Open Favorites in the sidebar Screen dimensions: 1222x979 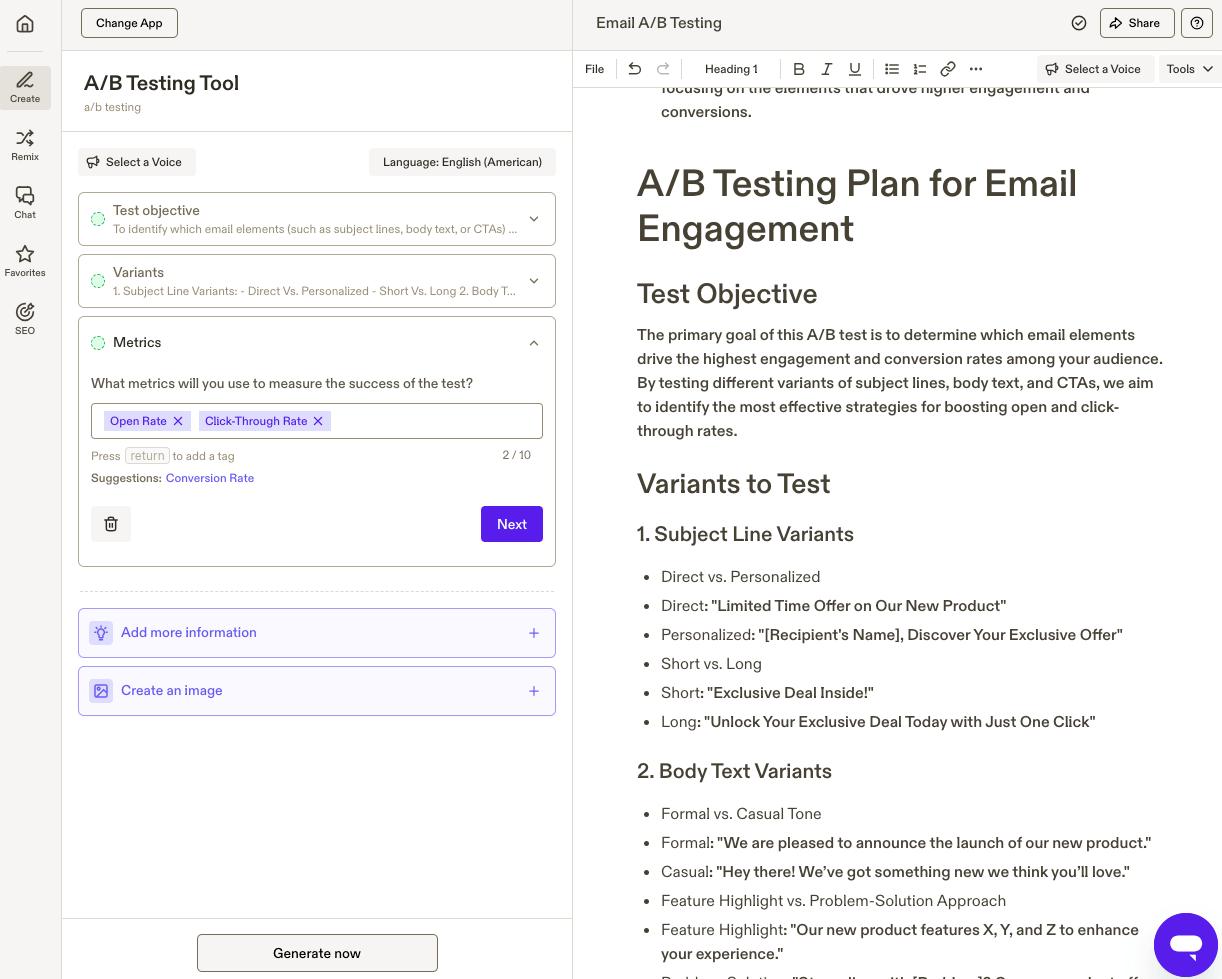point(25,261)
